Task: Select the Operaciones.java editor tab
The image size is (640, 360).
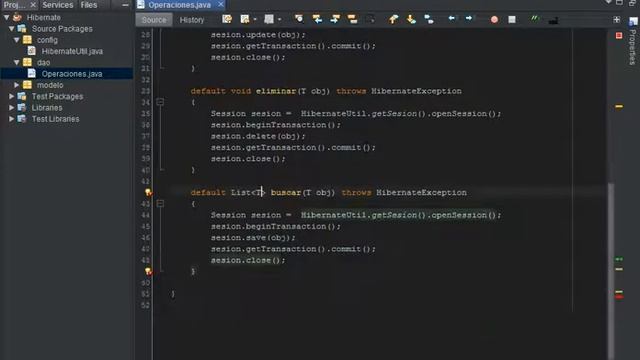Action: 180,5
